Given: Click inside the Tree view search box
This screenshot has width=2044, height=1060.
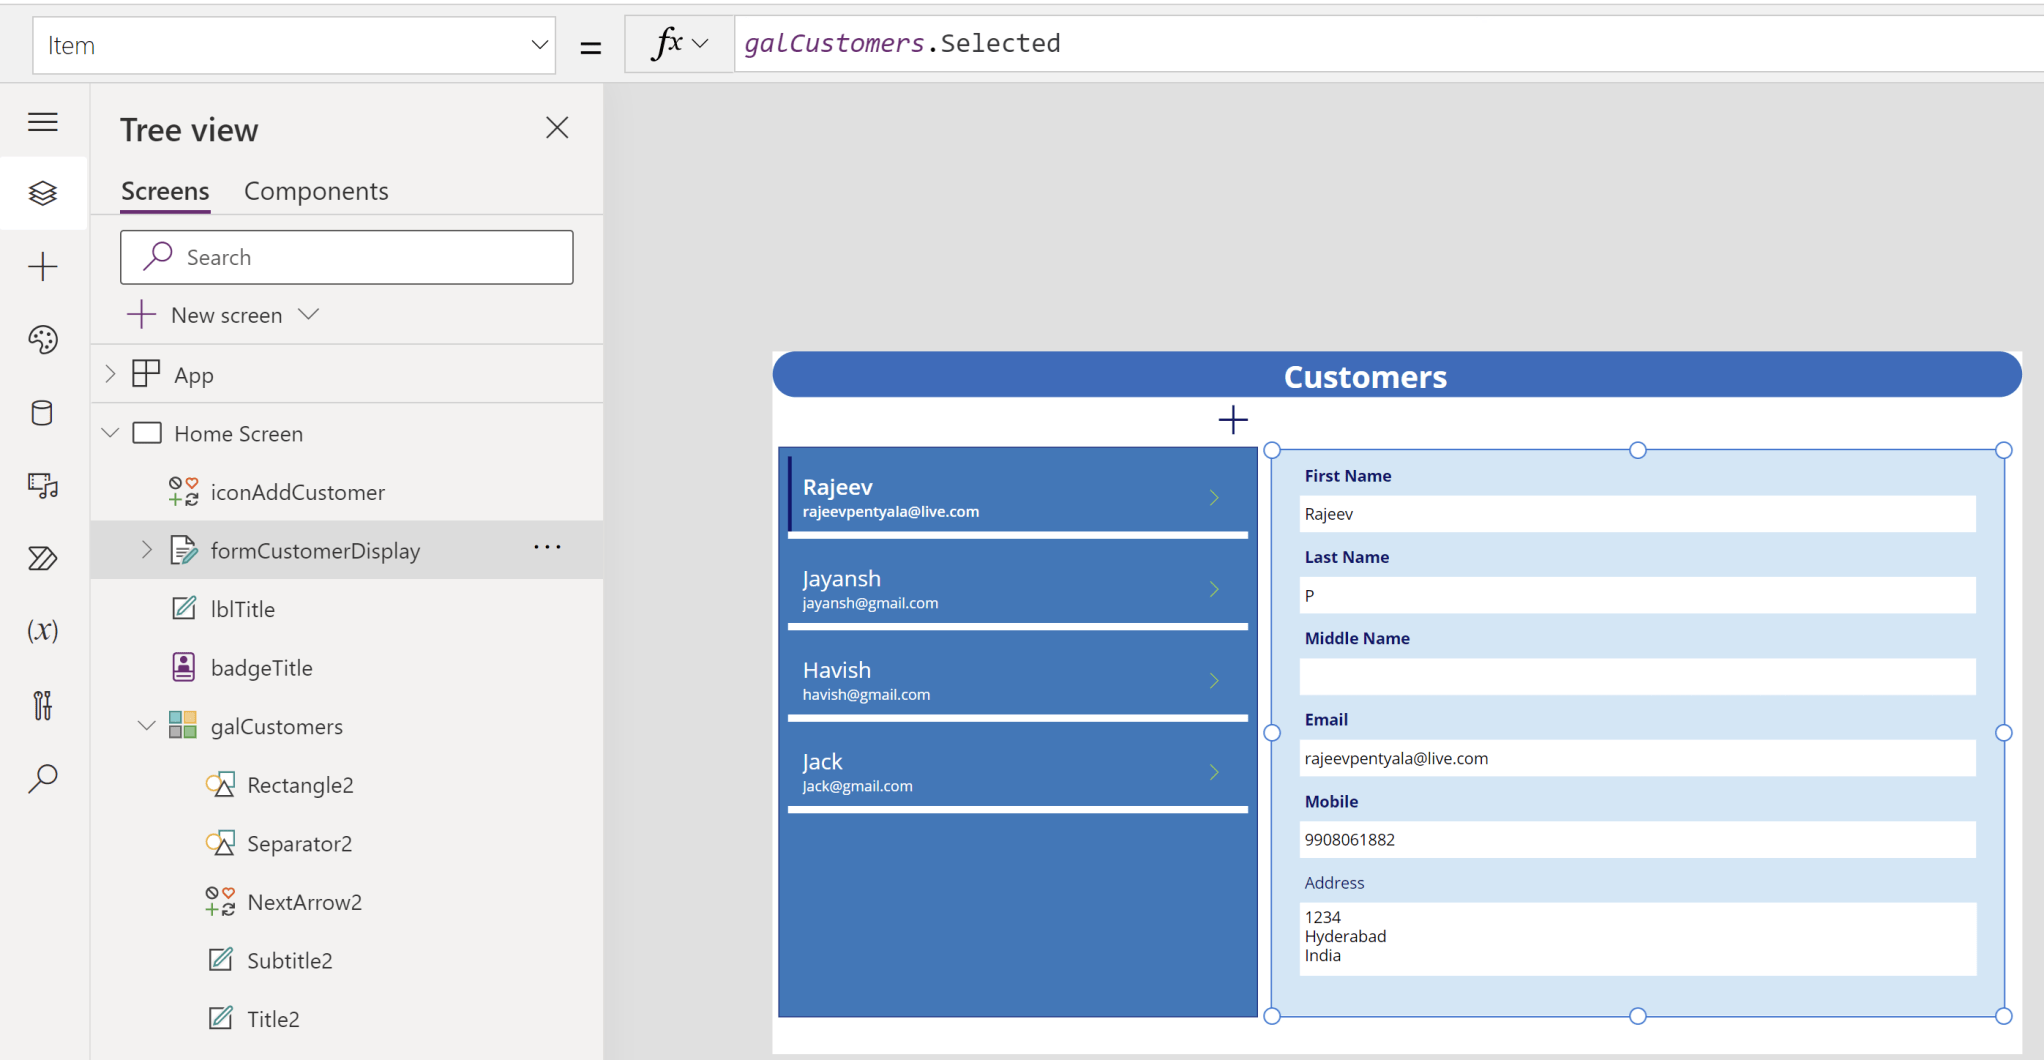Looking at the screenshot, I should [x=346, y=257].
